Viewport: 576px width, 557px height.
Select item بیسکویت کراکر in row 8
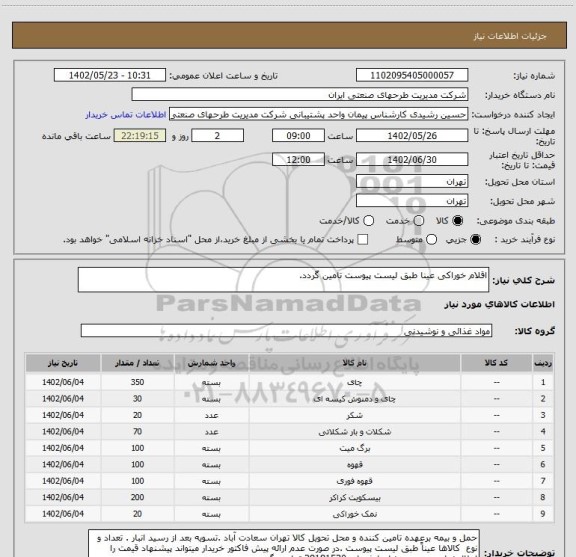pos(354,497)
